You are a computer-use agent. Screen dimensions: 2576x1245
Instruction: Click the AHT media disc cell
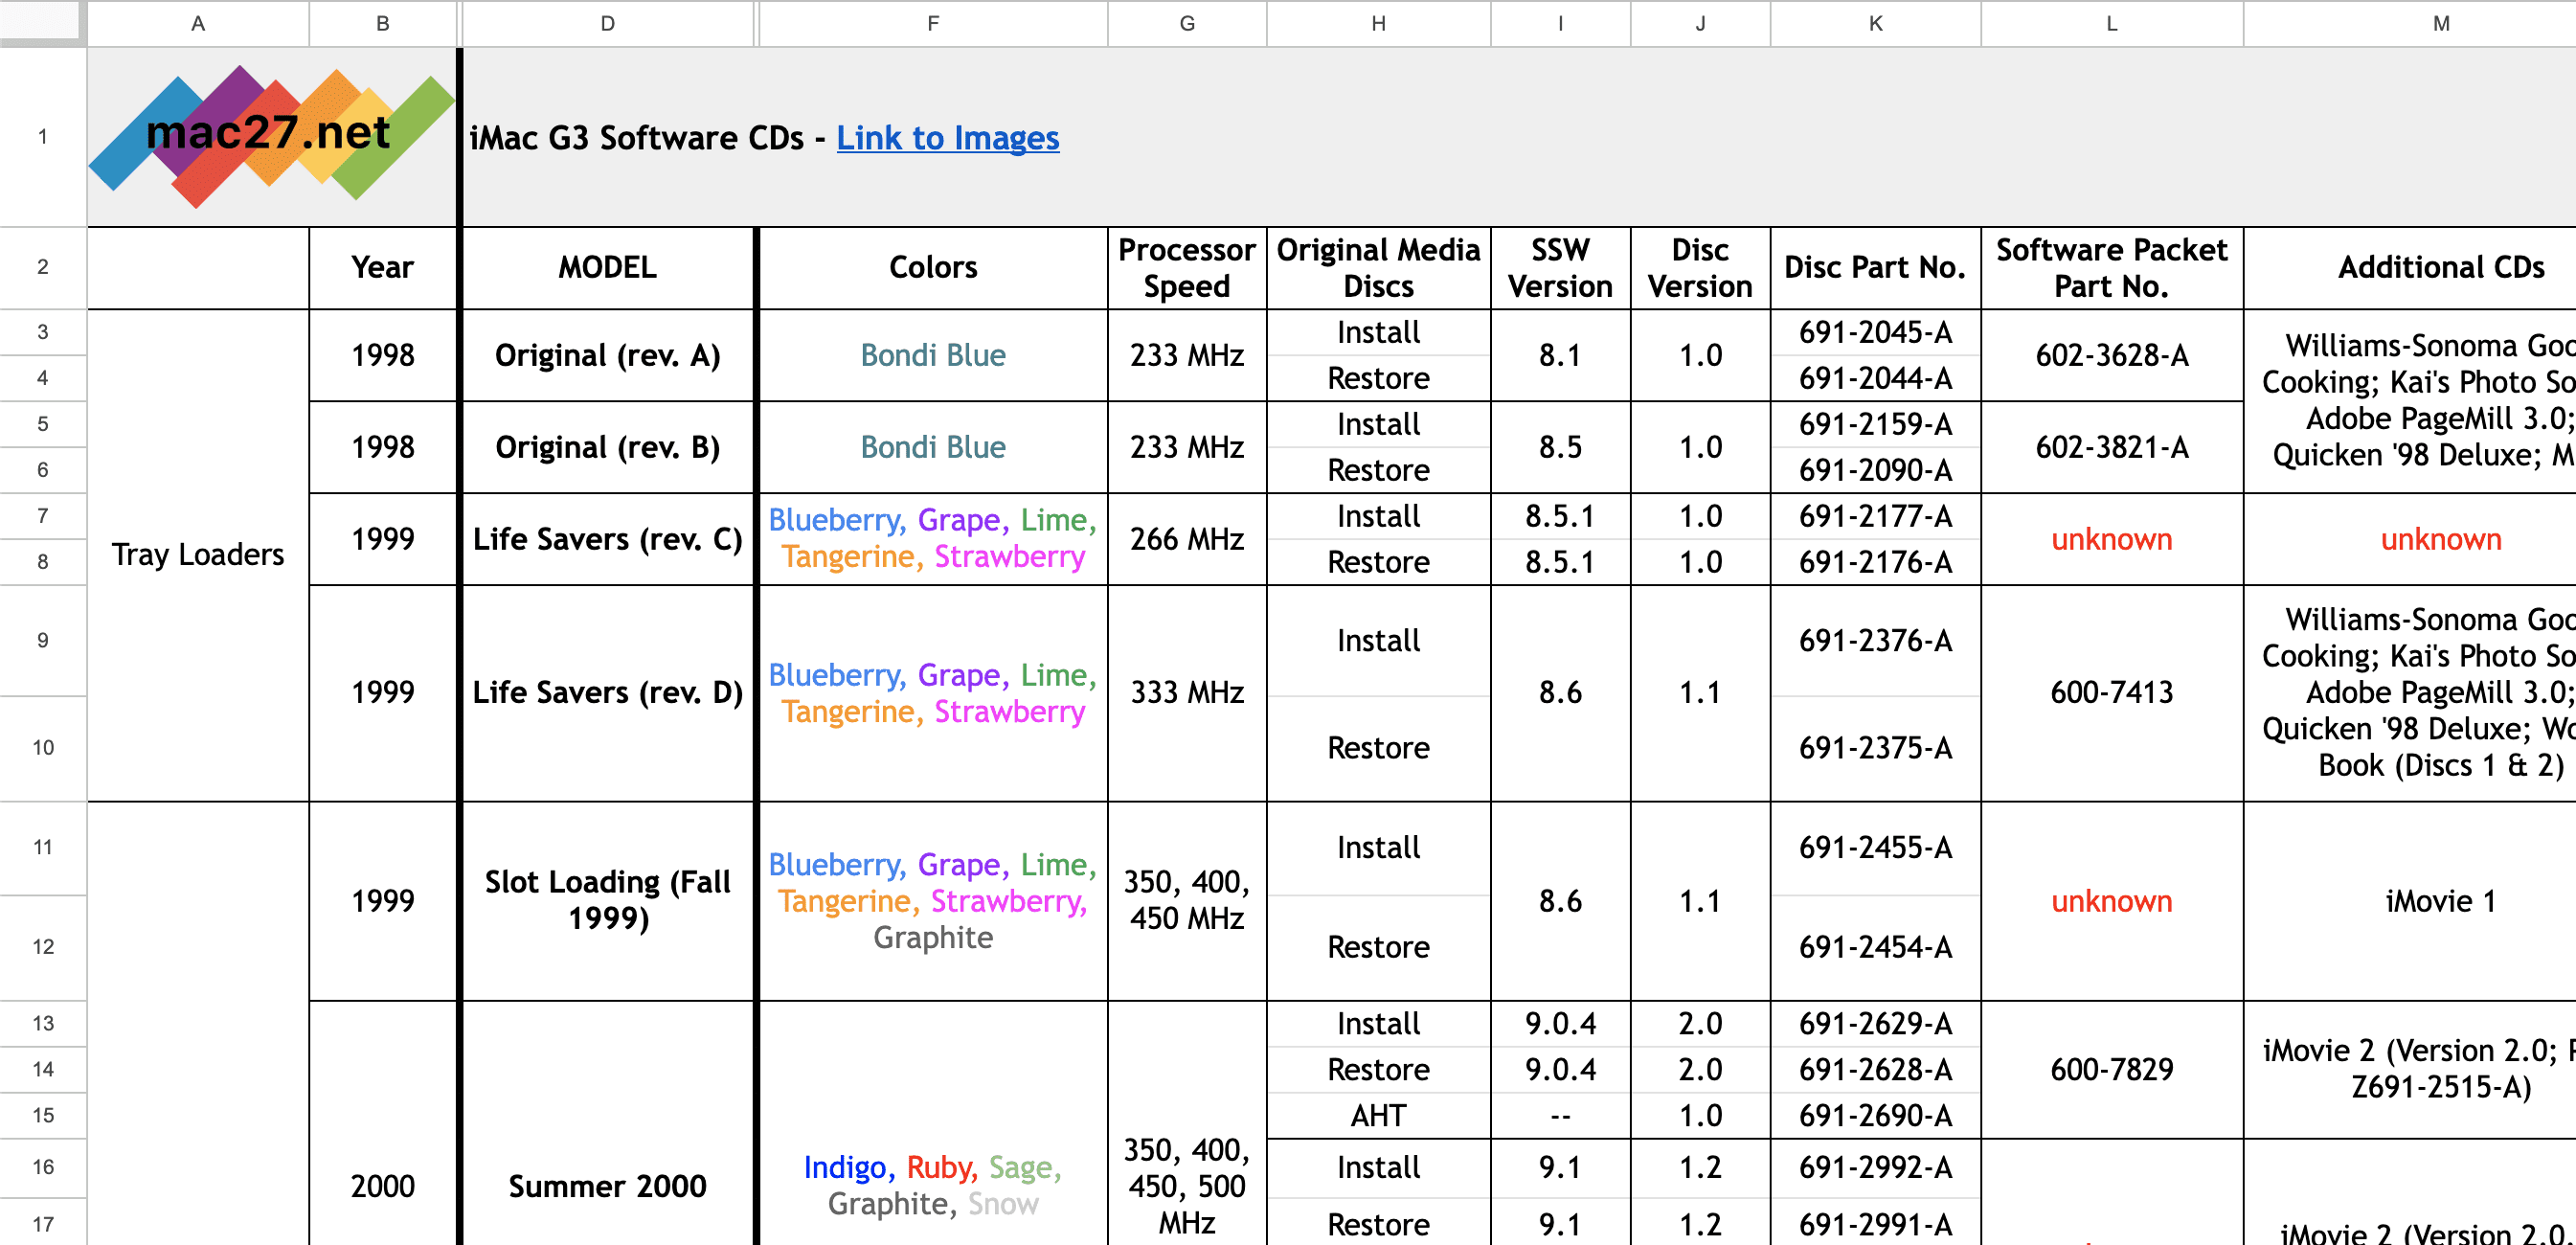tap(1377, 1115)
